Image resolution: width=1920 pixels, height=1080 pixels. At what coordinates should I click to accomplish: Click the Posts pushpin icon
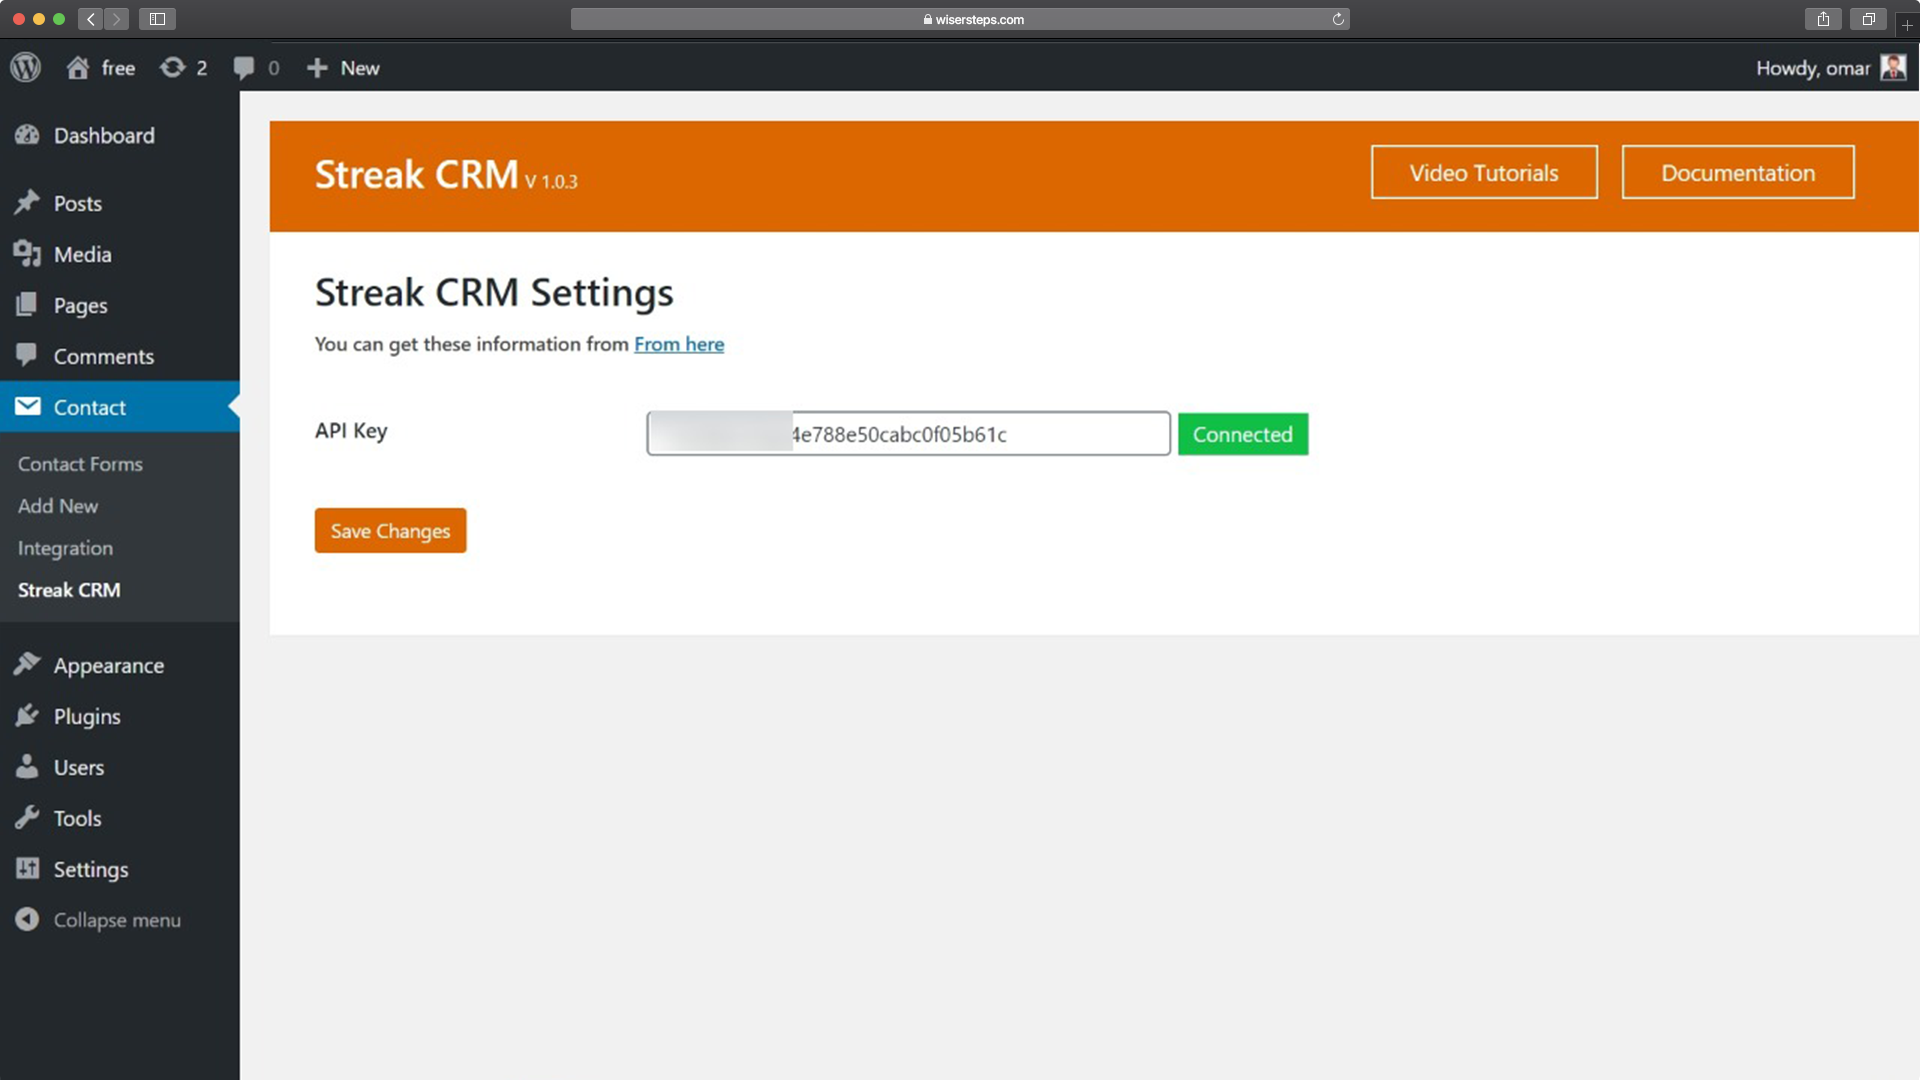point(27,203)
